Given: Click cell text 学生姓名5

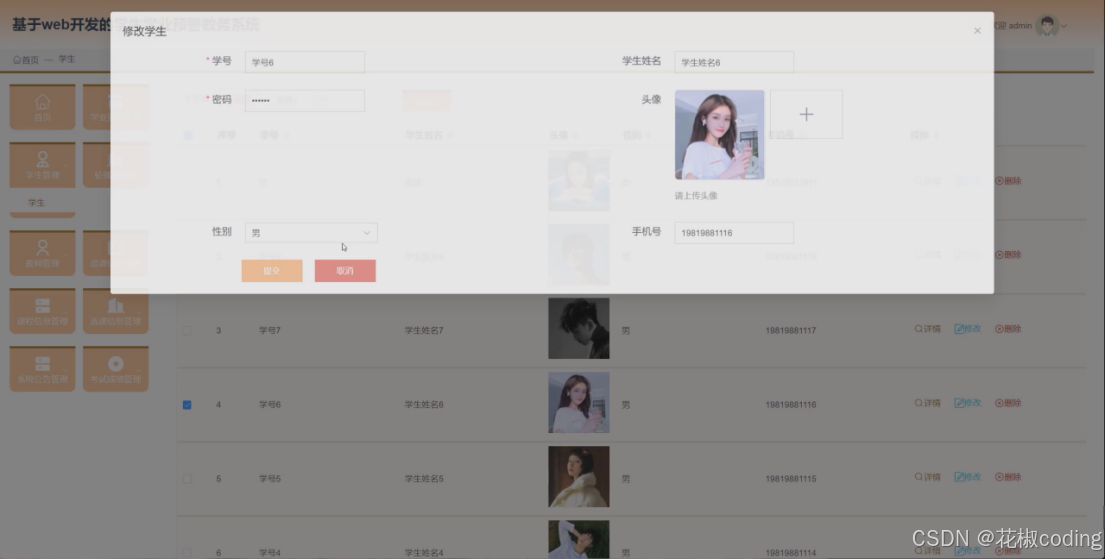Looking at the screenshot, I should [424, 479].
